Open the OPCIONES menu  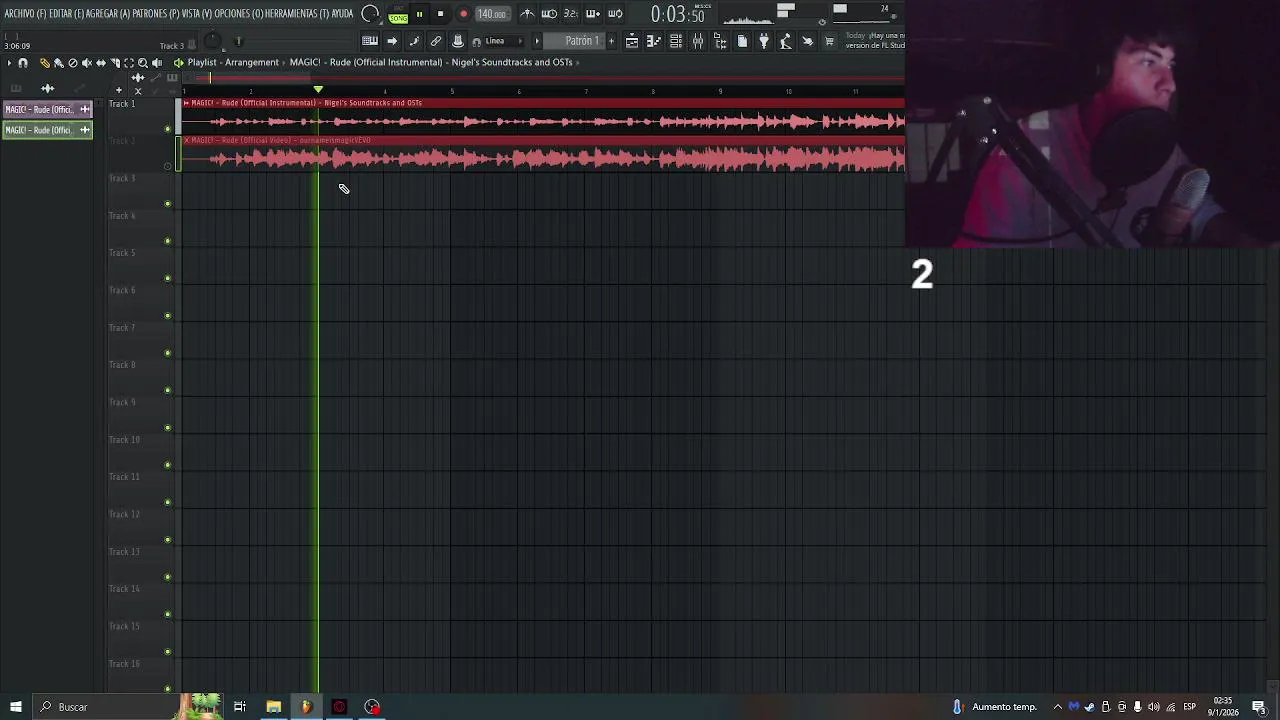238,14
